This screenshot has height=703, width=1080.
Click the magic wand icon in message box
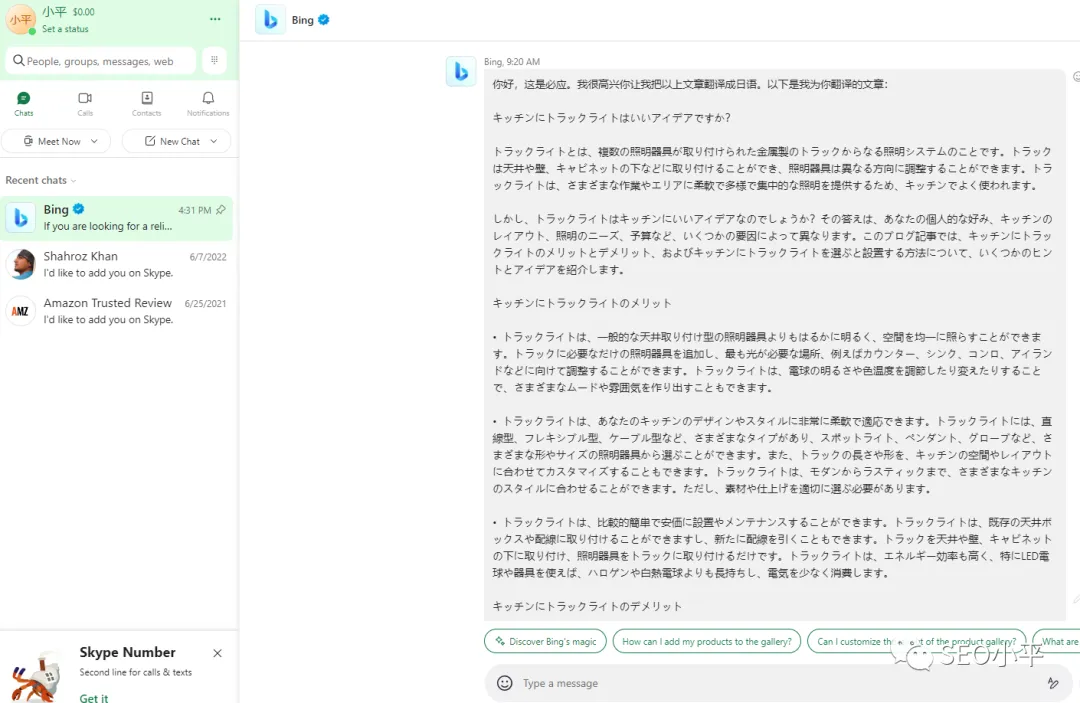click(1053, 683)
